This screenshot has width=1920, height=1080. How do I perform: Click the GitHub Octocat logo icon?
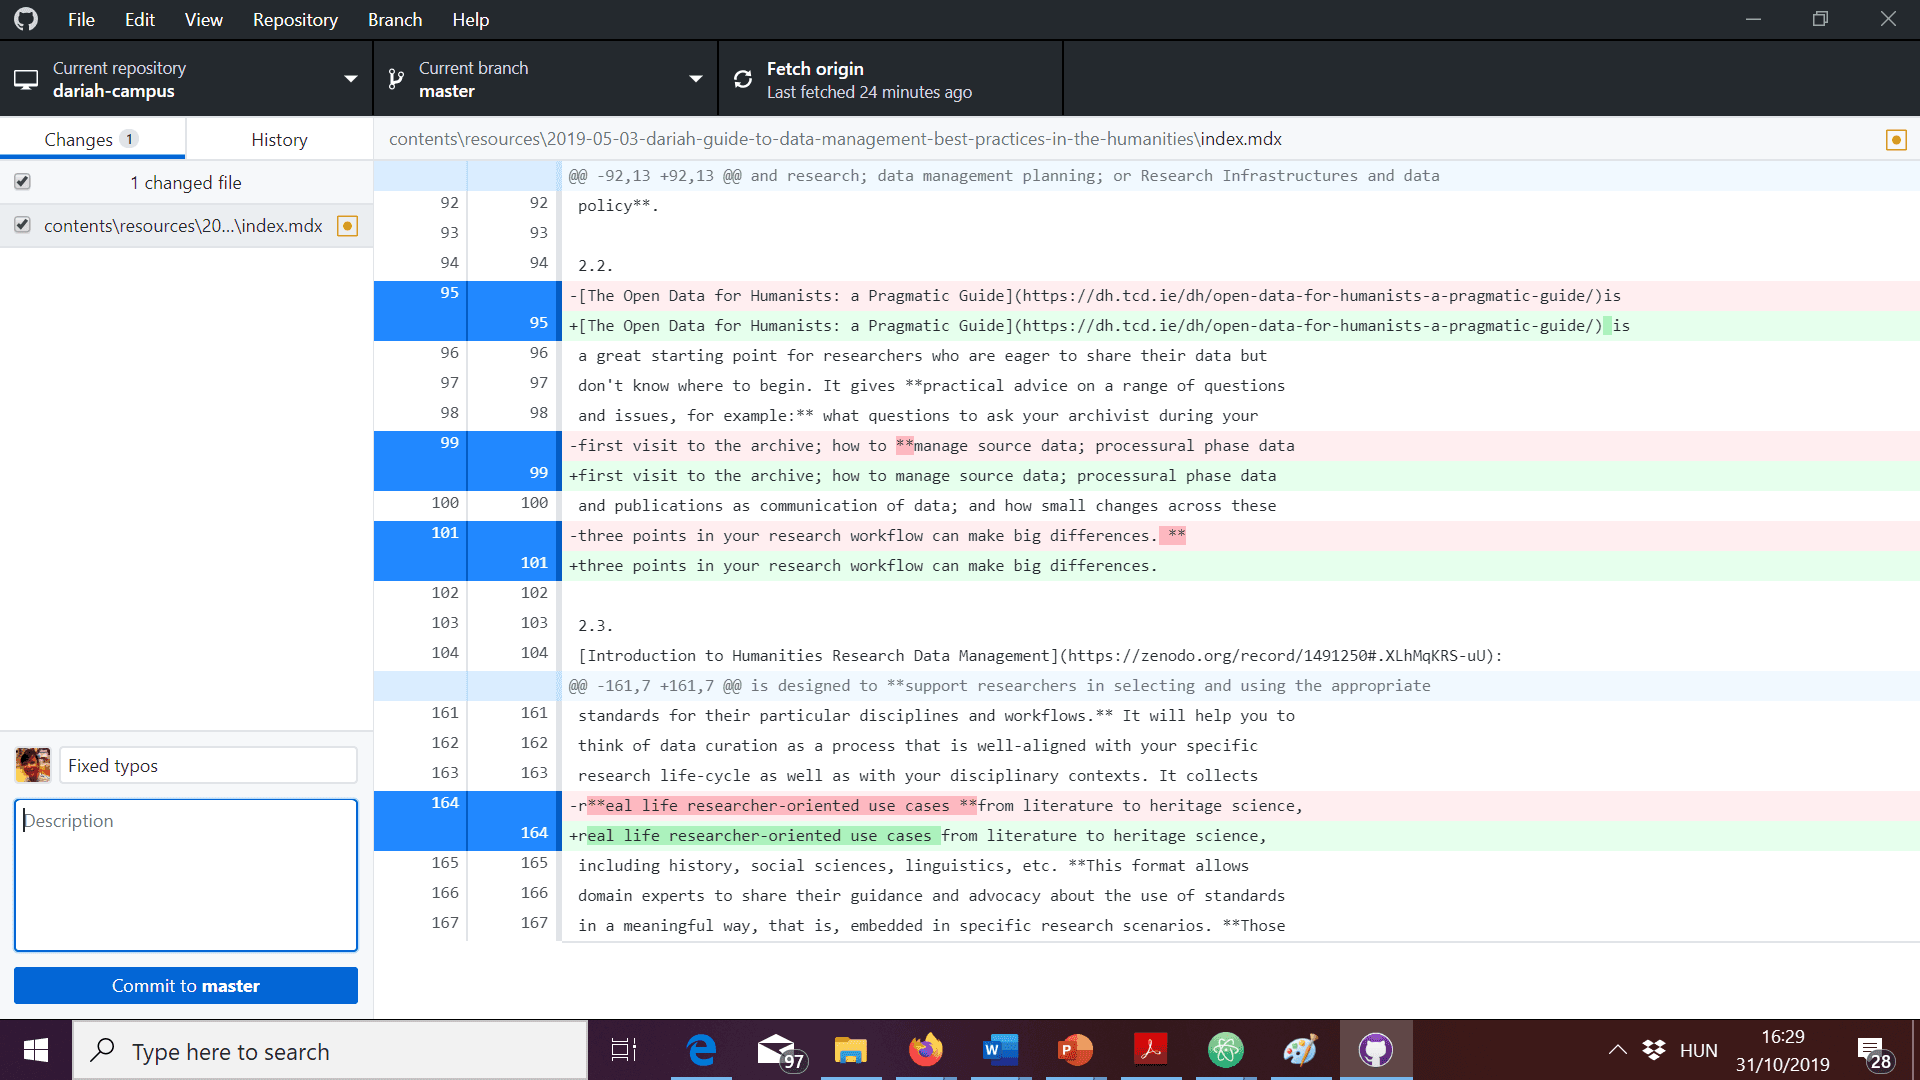[26, 19]
